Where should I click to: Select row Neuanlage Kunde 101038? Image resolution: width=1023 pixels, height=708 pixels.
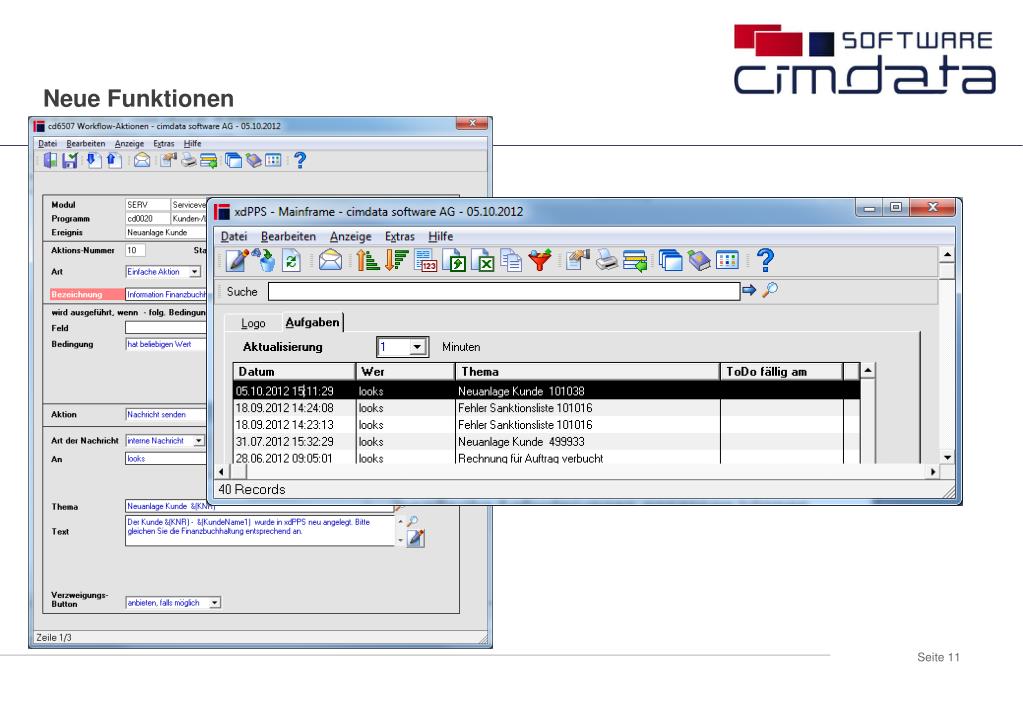click(547, 391)
